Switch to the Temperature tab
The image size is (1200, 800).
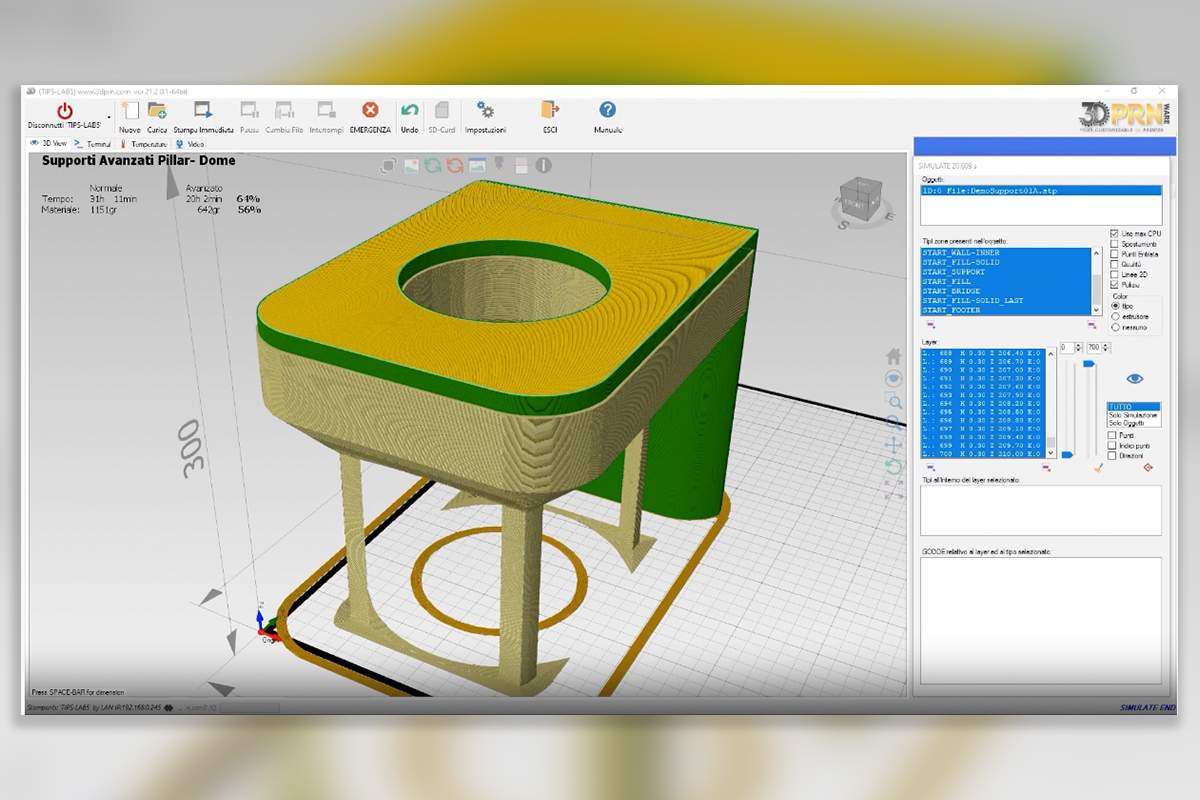point(144,143)
